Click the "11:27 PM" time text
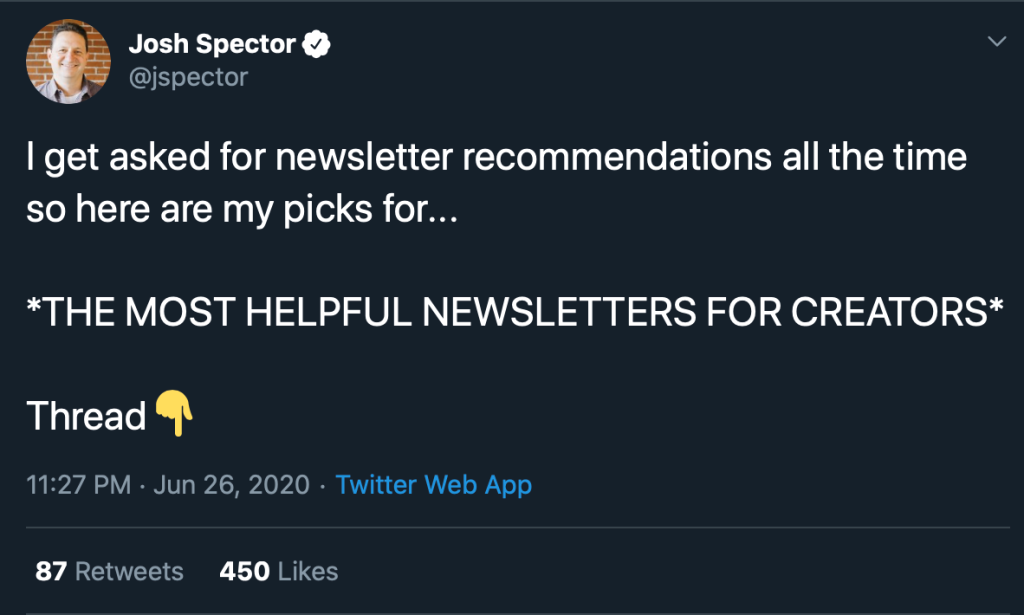 pos(78,485)
